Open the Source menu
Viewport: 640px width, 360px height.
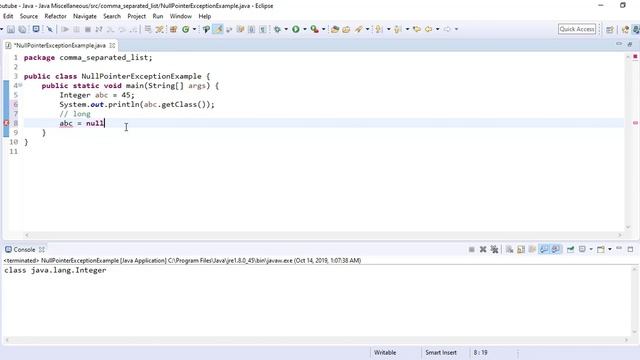point(29,16)
